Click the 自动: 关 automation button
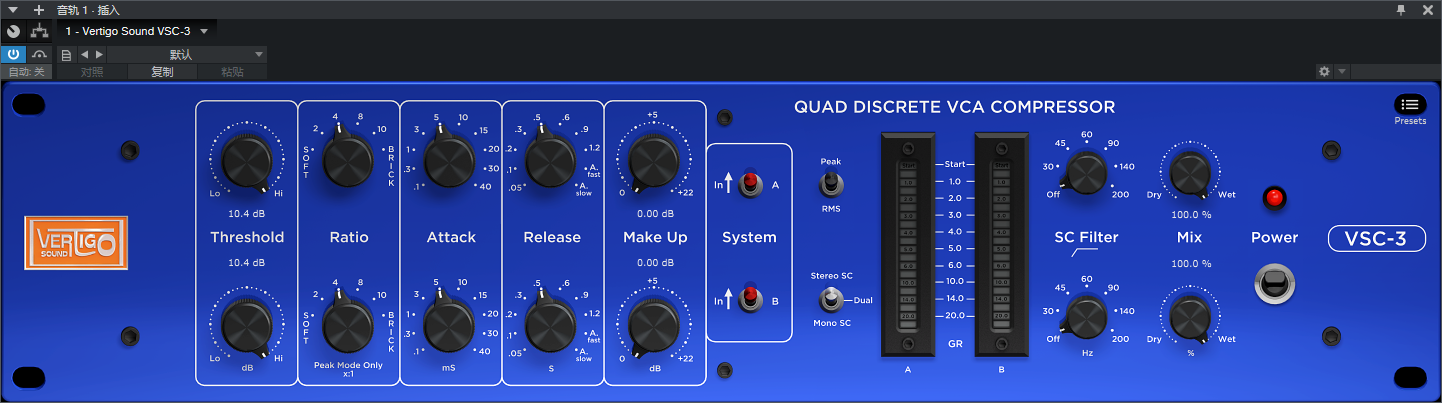 click(26, 72)
